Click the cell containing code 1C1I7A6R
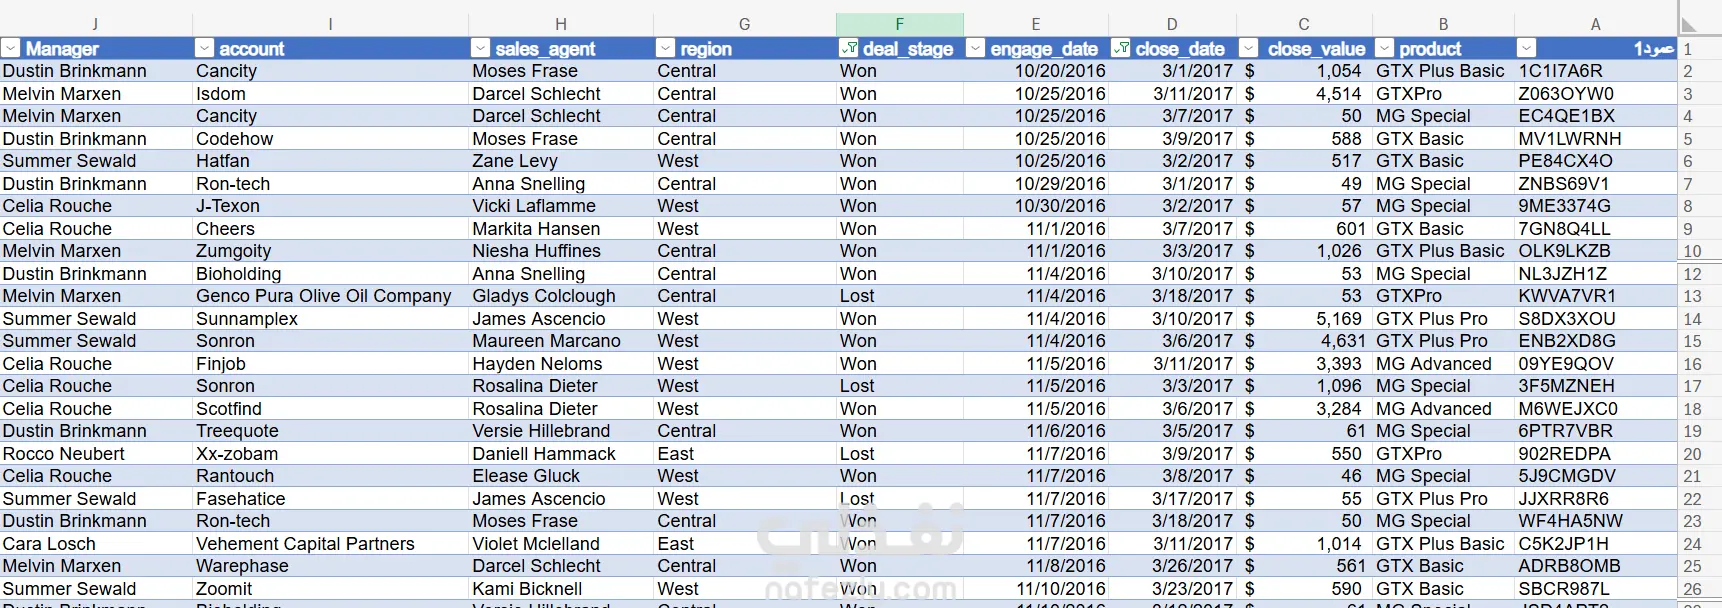The width and height of the screenshot is (1722, 608). pyautogui.click(x=1560, y=71)
